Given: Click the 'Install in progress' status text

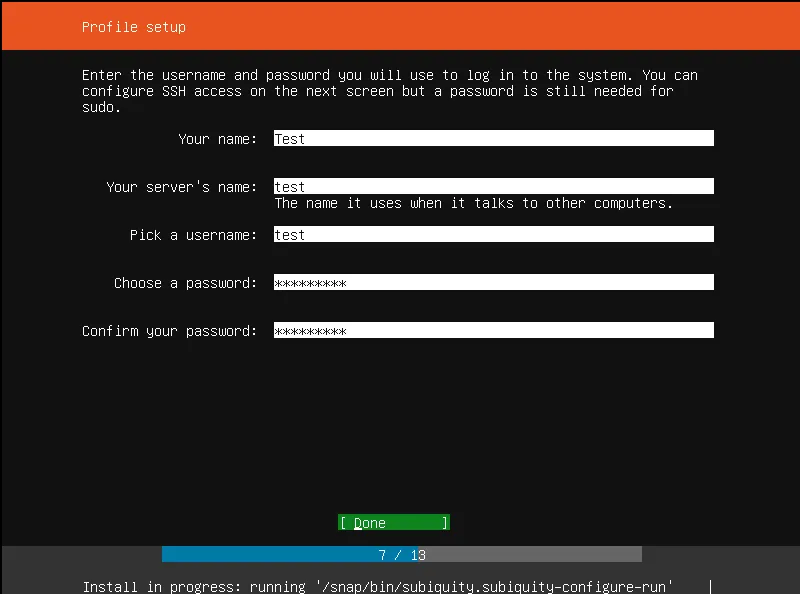Looking at the screenshot, I should coord(157,586).
